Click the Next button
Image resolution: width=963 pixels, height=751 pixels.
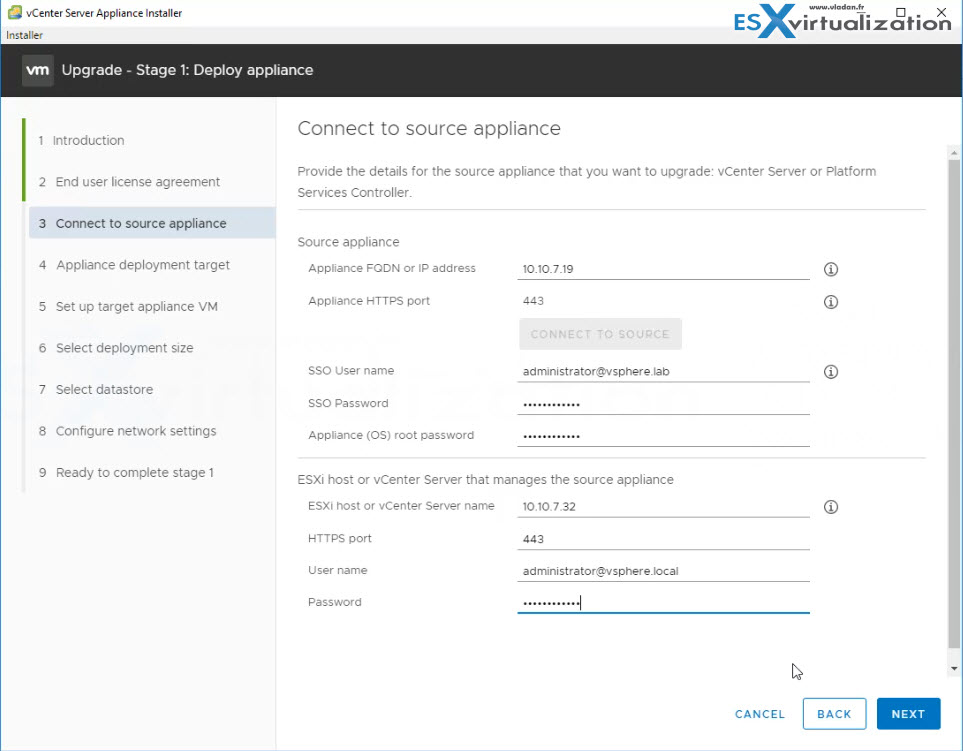tap(908, 714)
